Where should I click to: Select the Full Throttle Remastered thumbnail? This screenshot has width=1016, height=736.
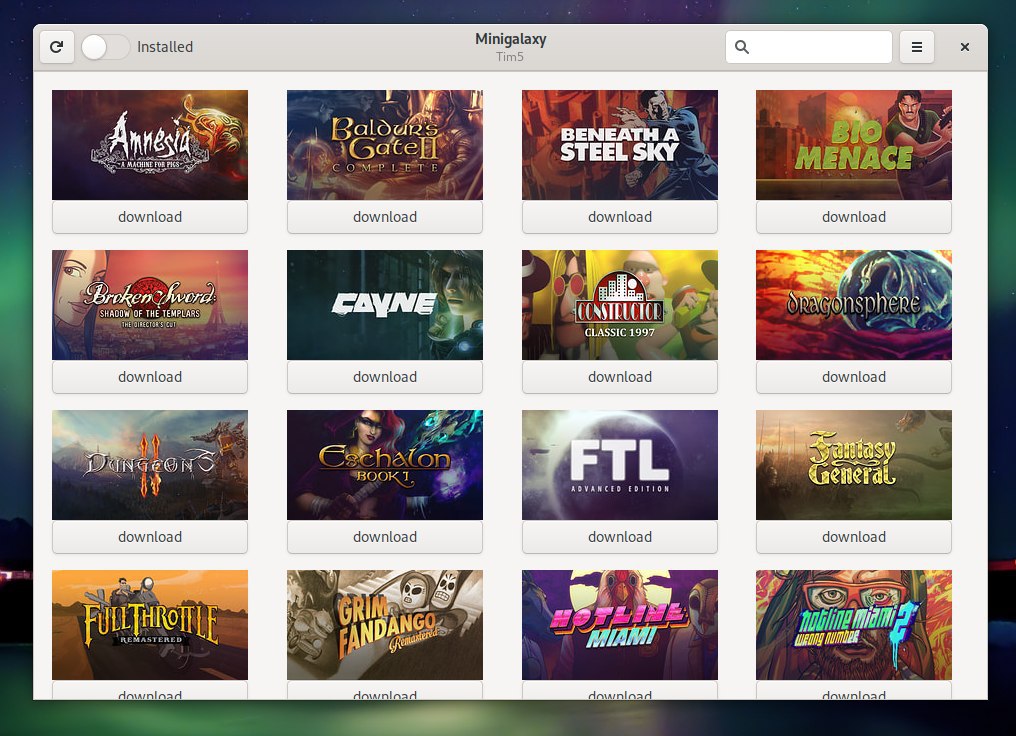[x=150, y=625]
